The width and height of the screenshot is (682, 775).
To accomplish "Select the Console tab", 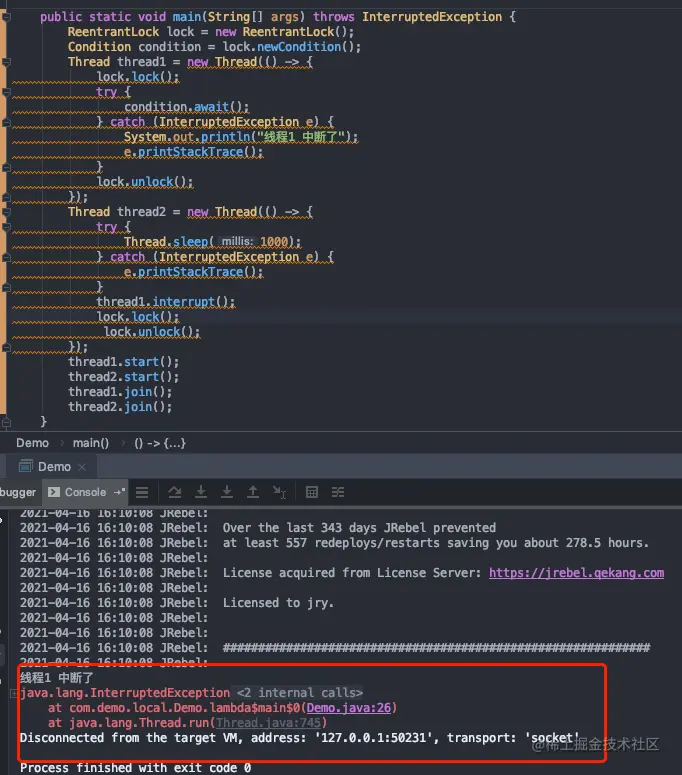I will (x=85, y=492).
